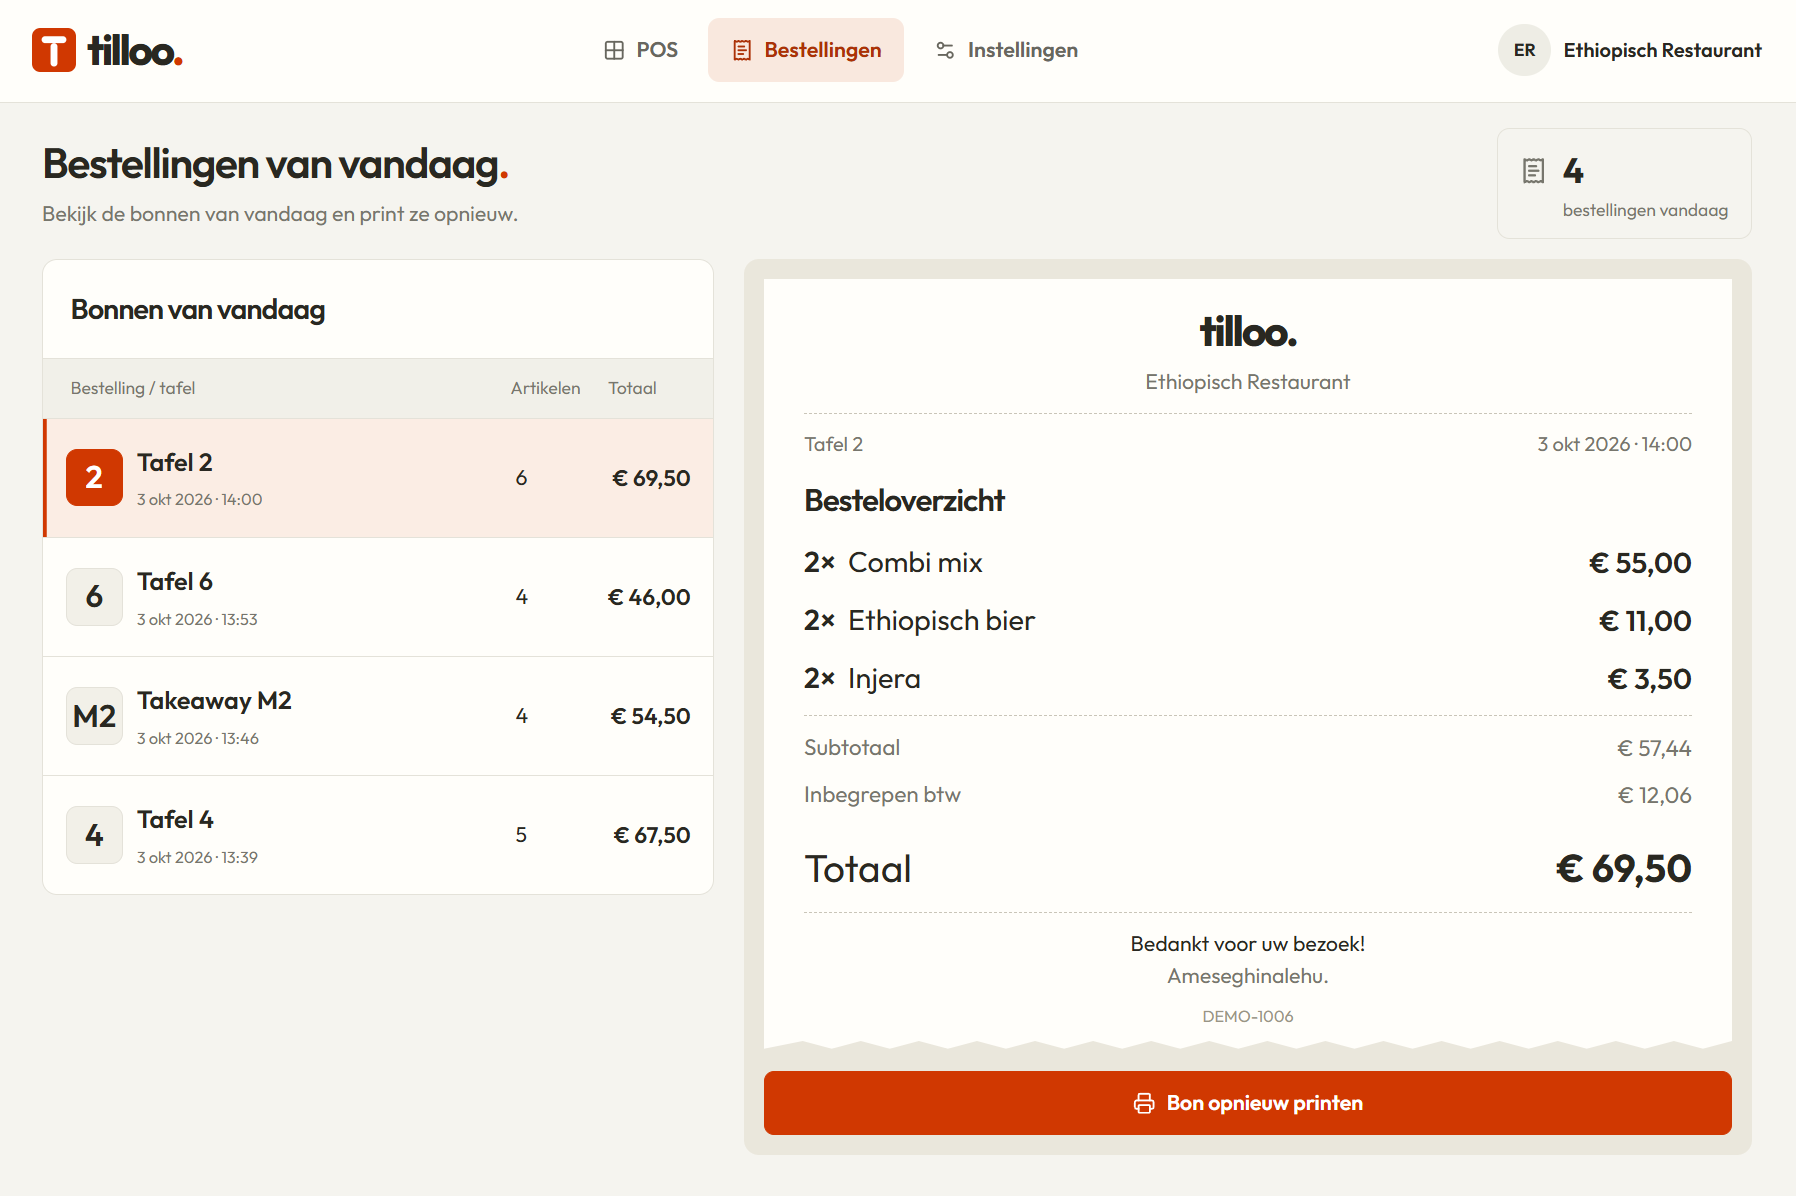
Task: Click the Injera receipt line
Action: tap(1247, 679)
